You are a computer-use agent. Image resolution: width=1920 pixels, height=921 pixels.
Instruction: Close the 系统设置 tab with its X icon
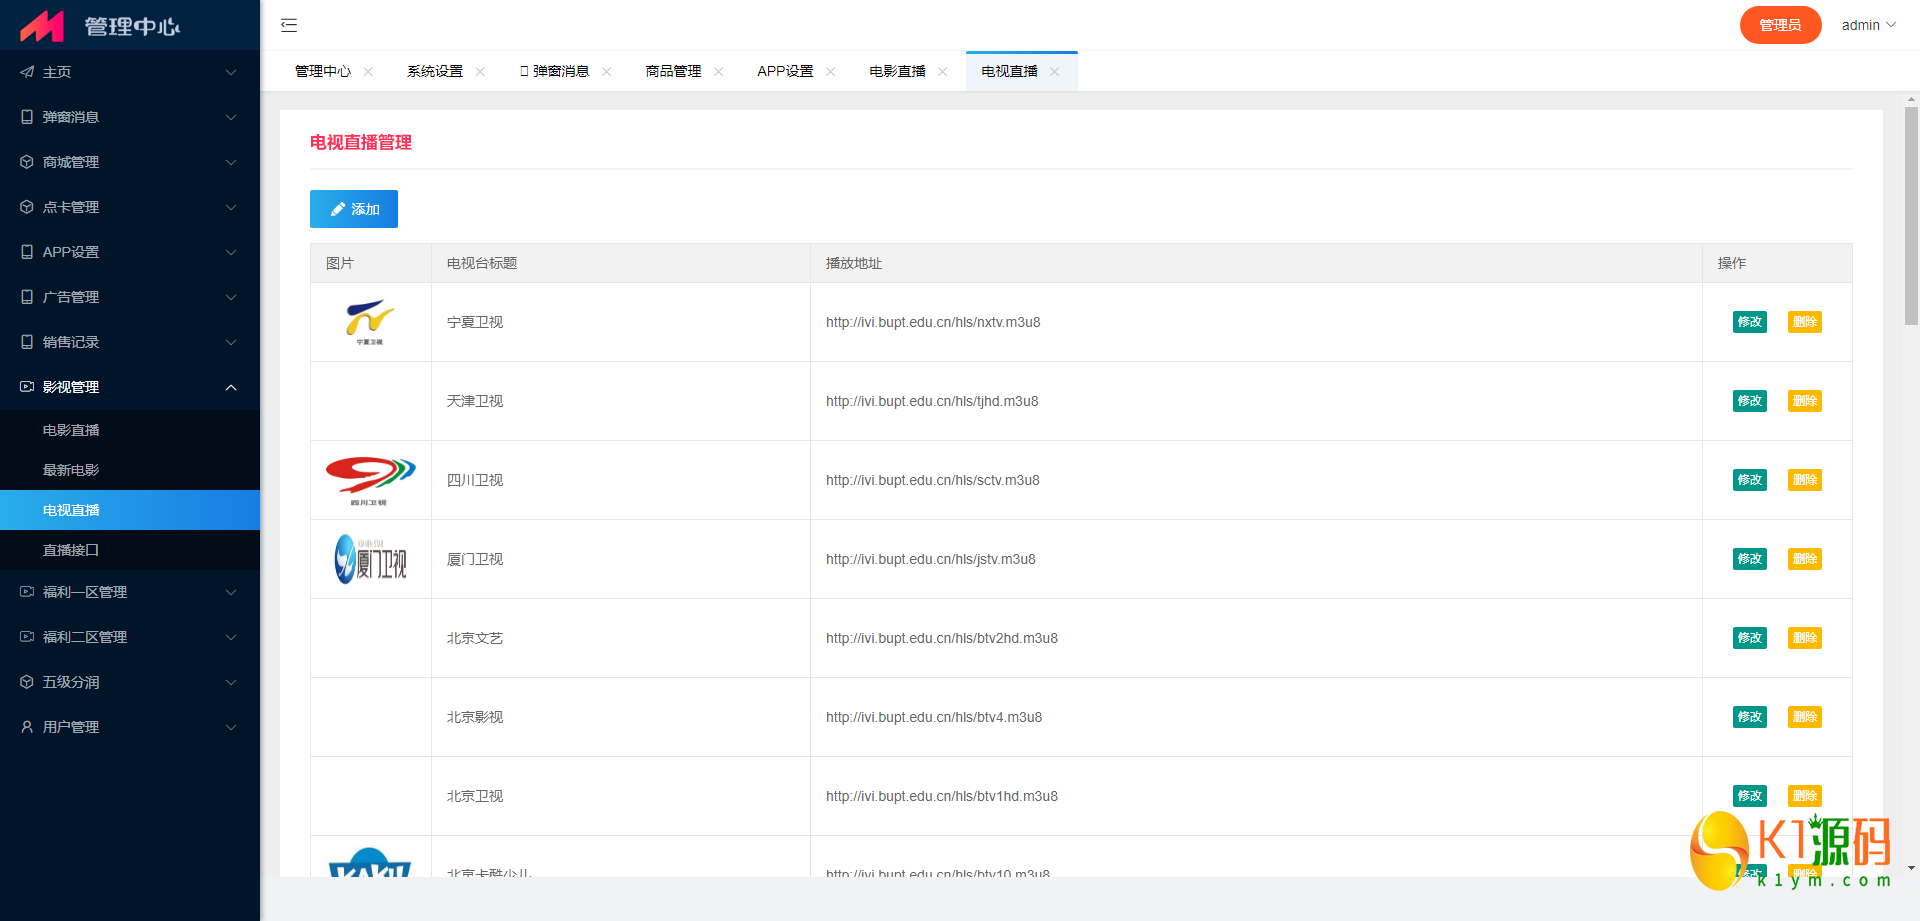click(480, 72)
